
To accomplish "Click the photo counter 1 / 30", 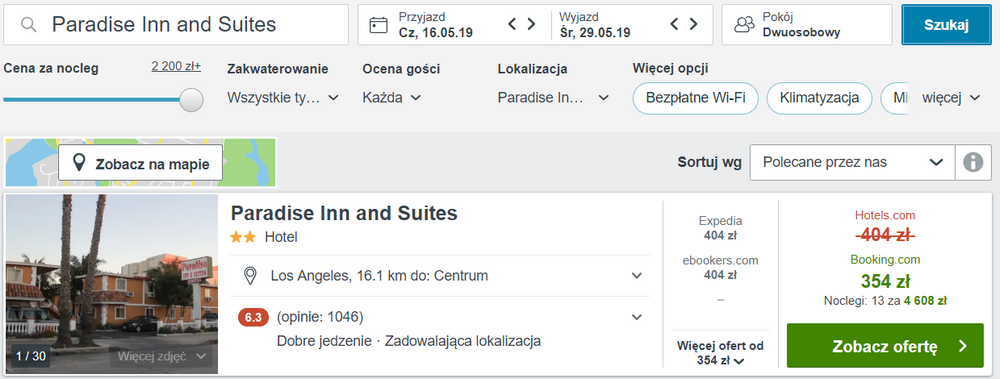I will pyautogui.click(x=31, y=356).
